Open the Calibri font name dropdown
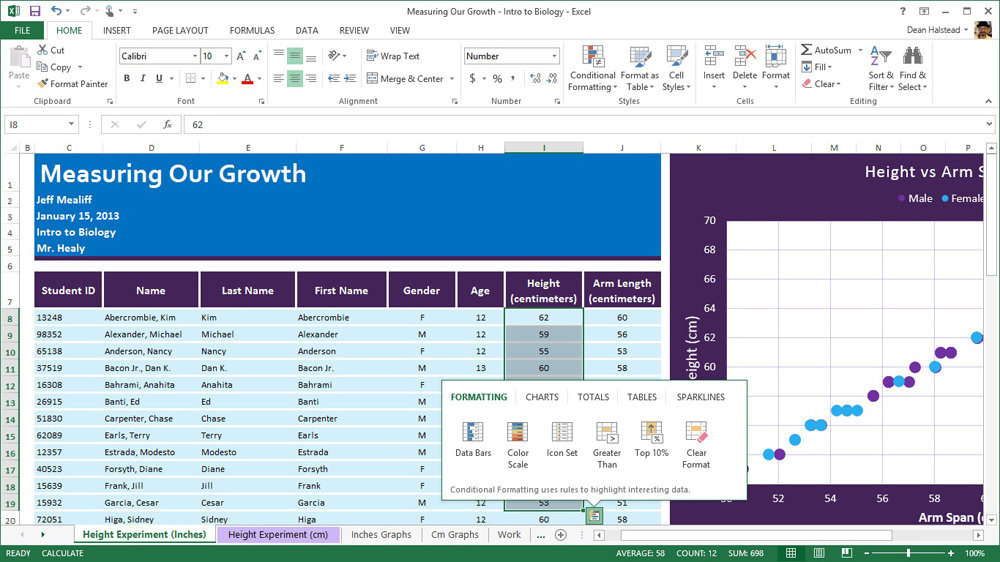 (x=195, y=56)
